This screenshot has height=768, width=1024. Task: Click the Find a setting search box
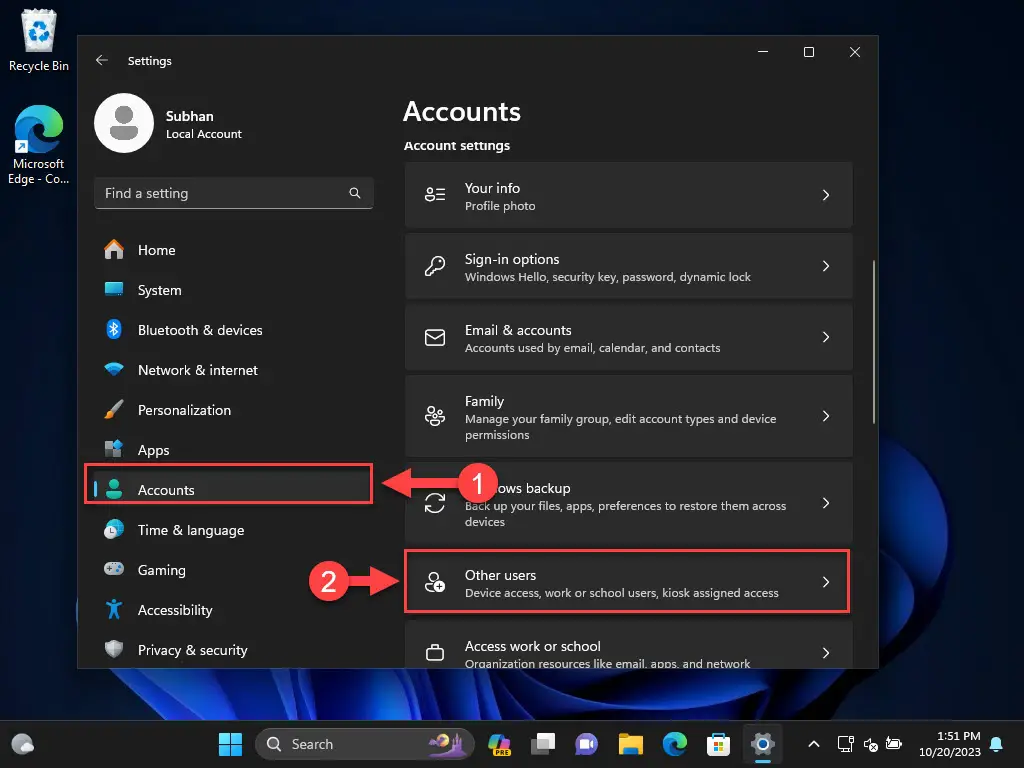(x=233, y=193)
